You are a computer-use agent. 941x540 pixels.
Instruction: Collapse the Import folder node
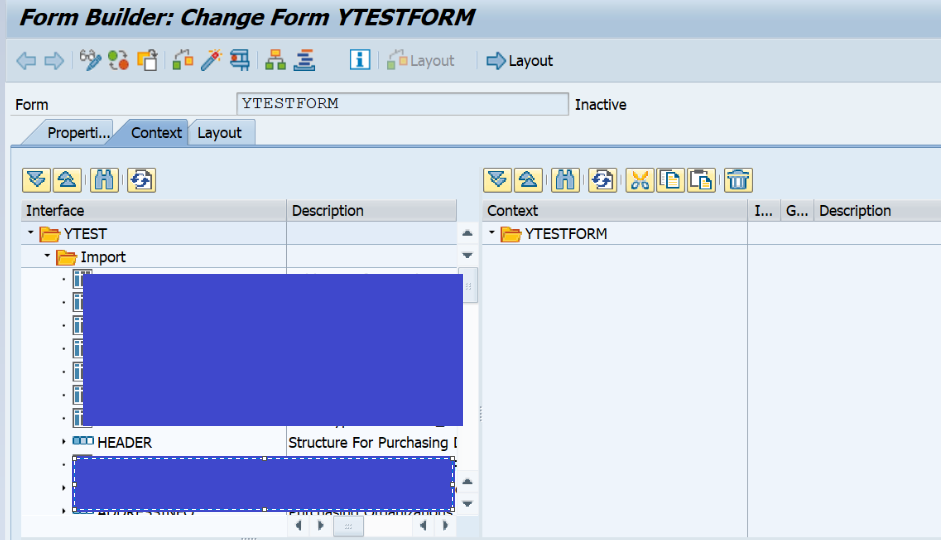[47, 258]
